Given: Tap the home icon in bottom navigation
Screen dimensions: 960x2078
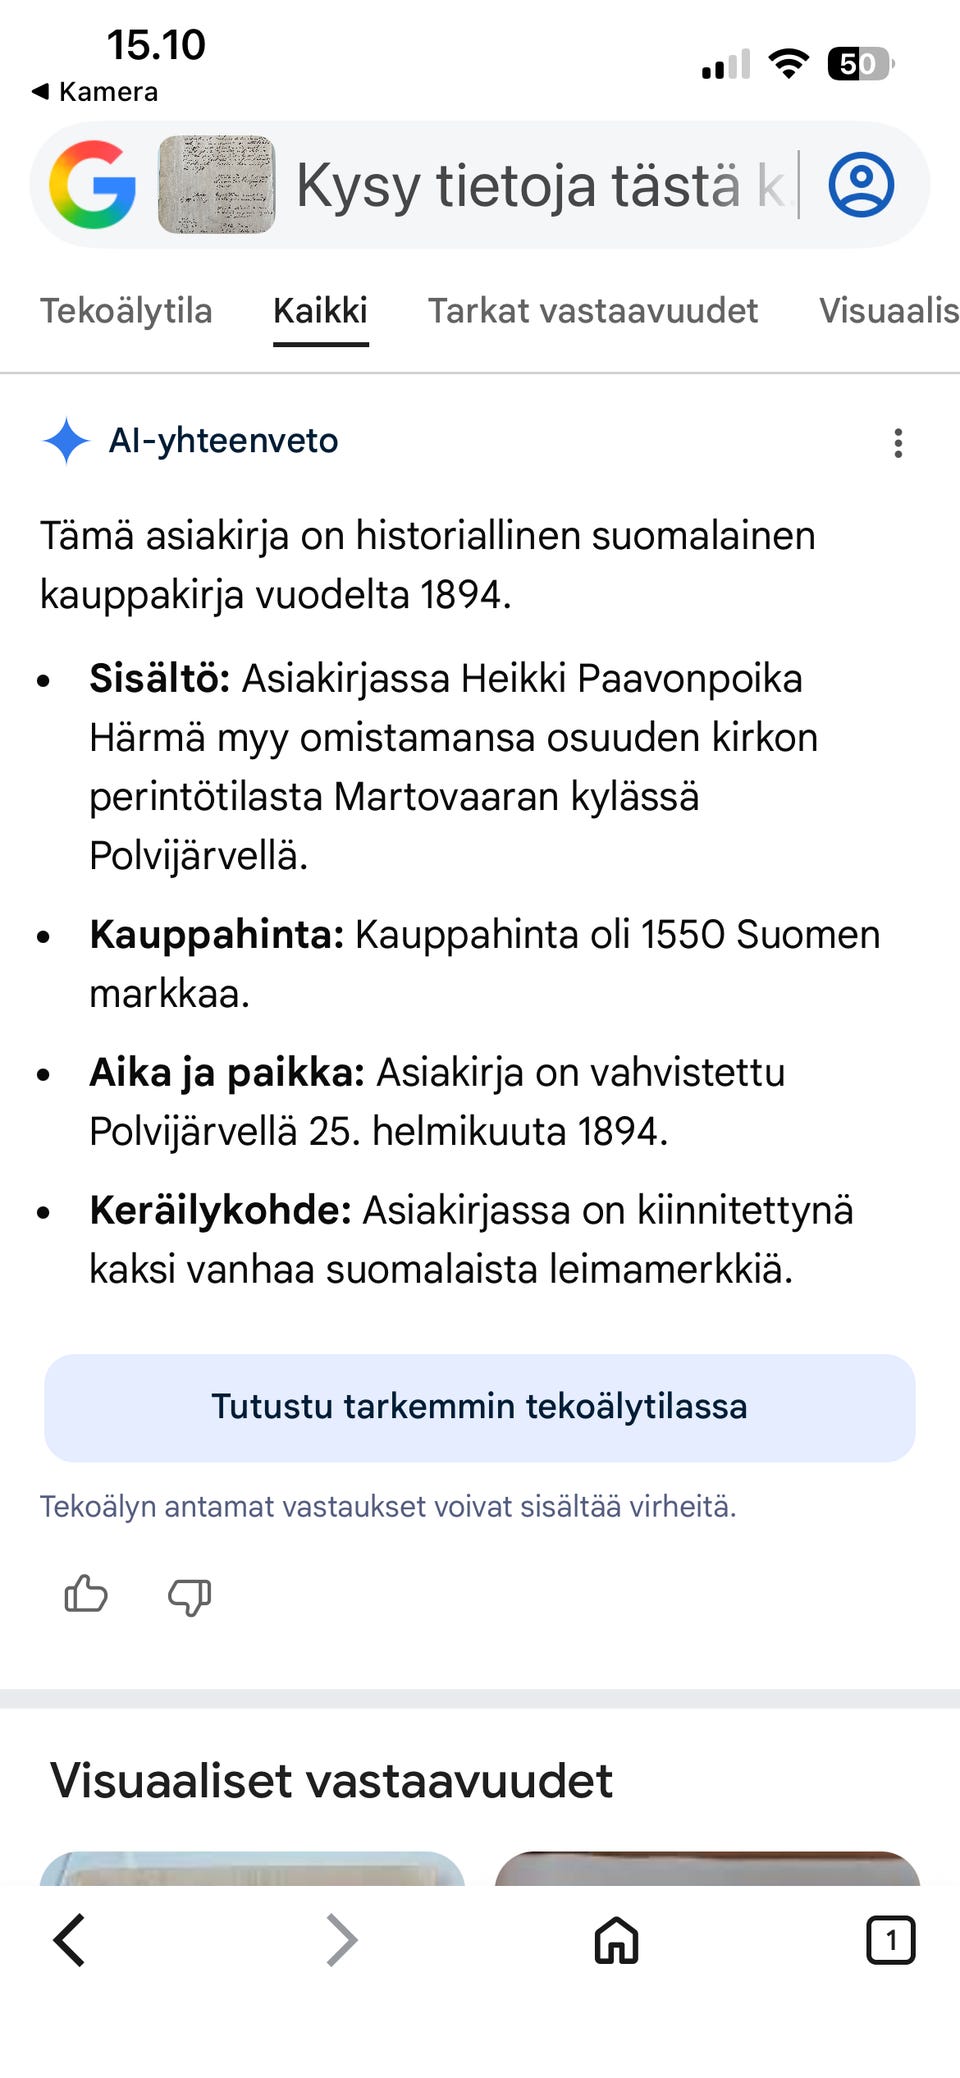Looking at the screenshot, I should coord(614,1940).
